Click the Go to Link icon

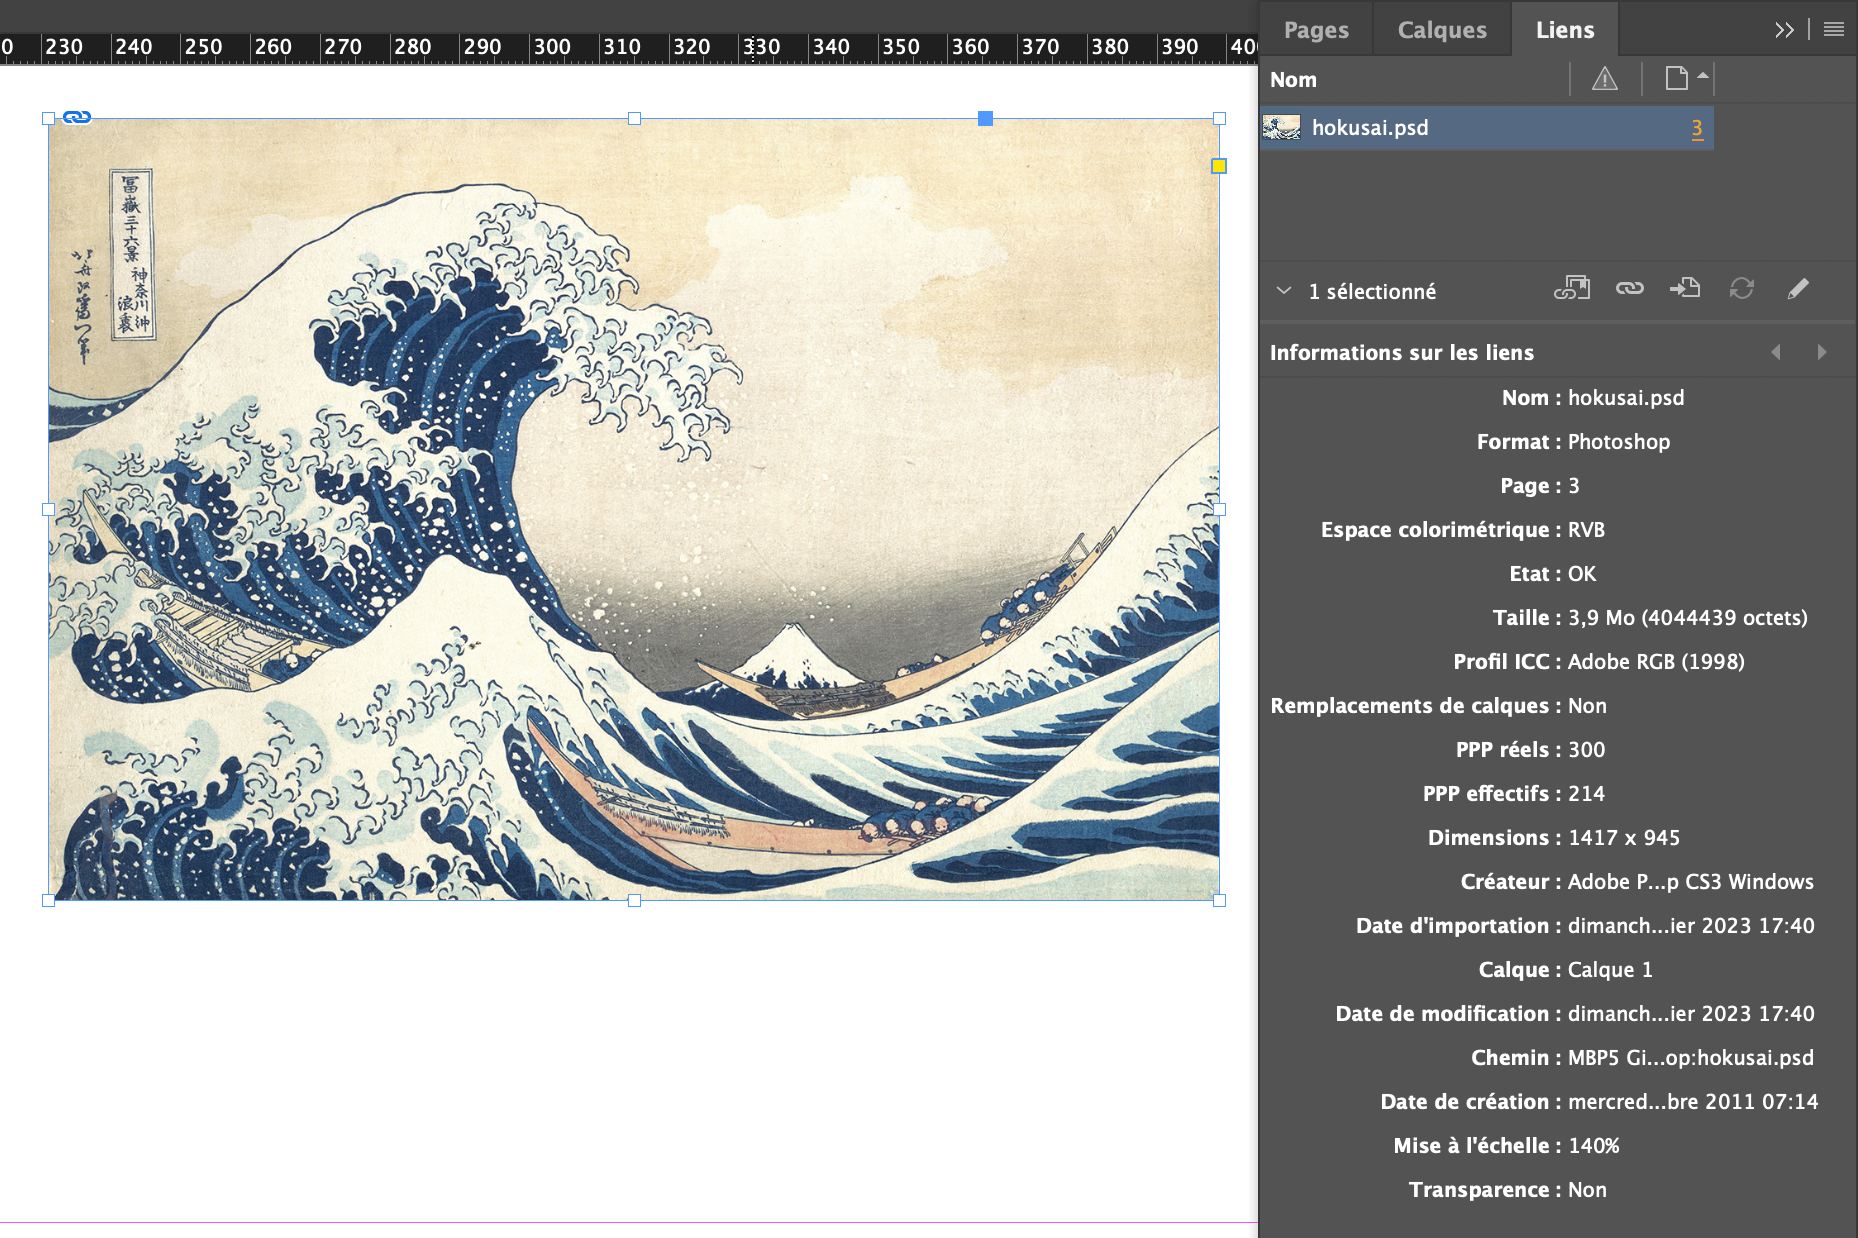1685,289
